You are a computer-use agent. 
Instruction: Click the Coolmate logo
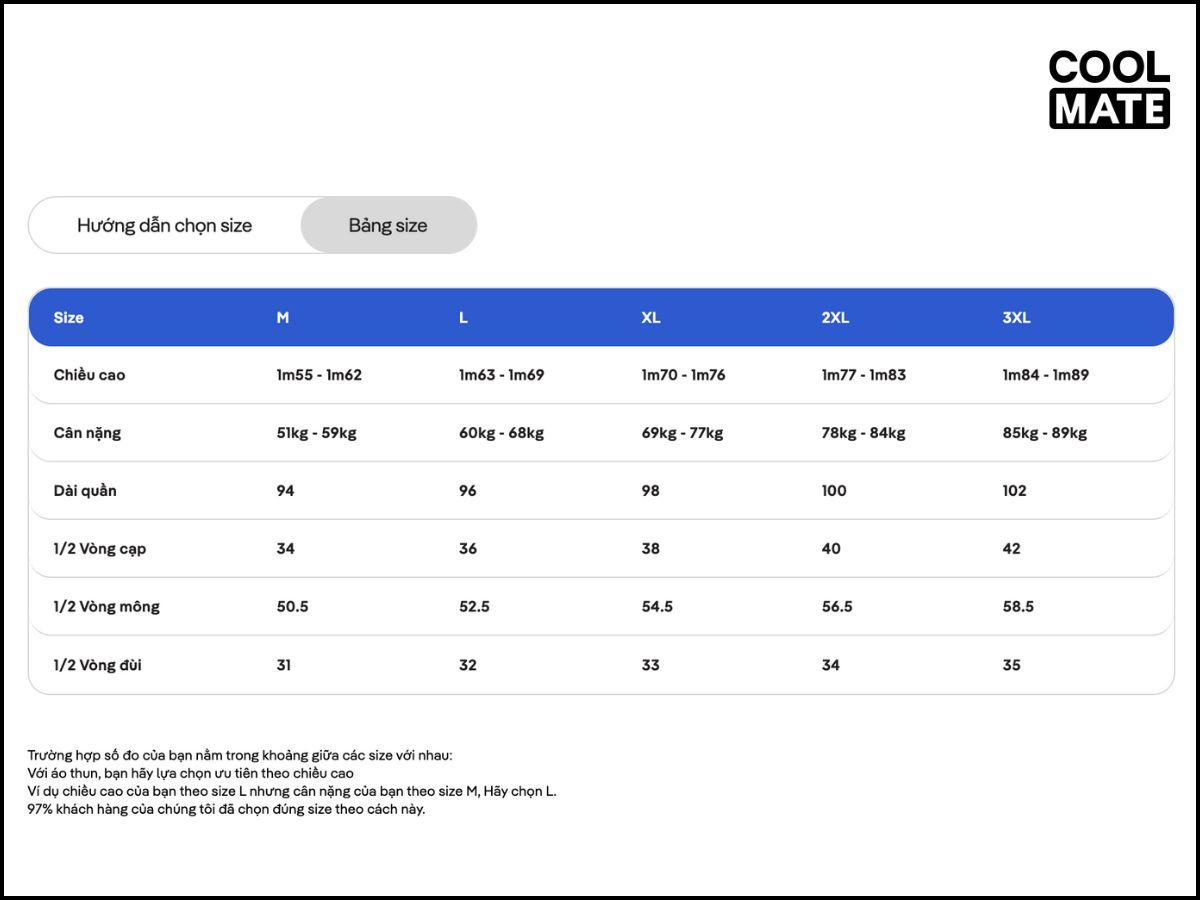1109,89
